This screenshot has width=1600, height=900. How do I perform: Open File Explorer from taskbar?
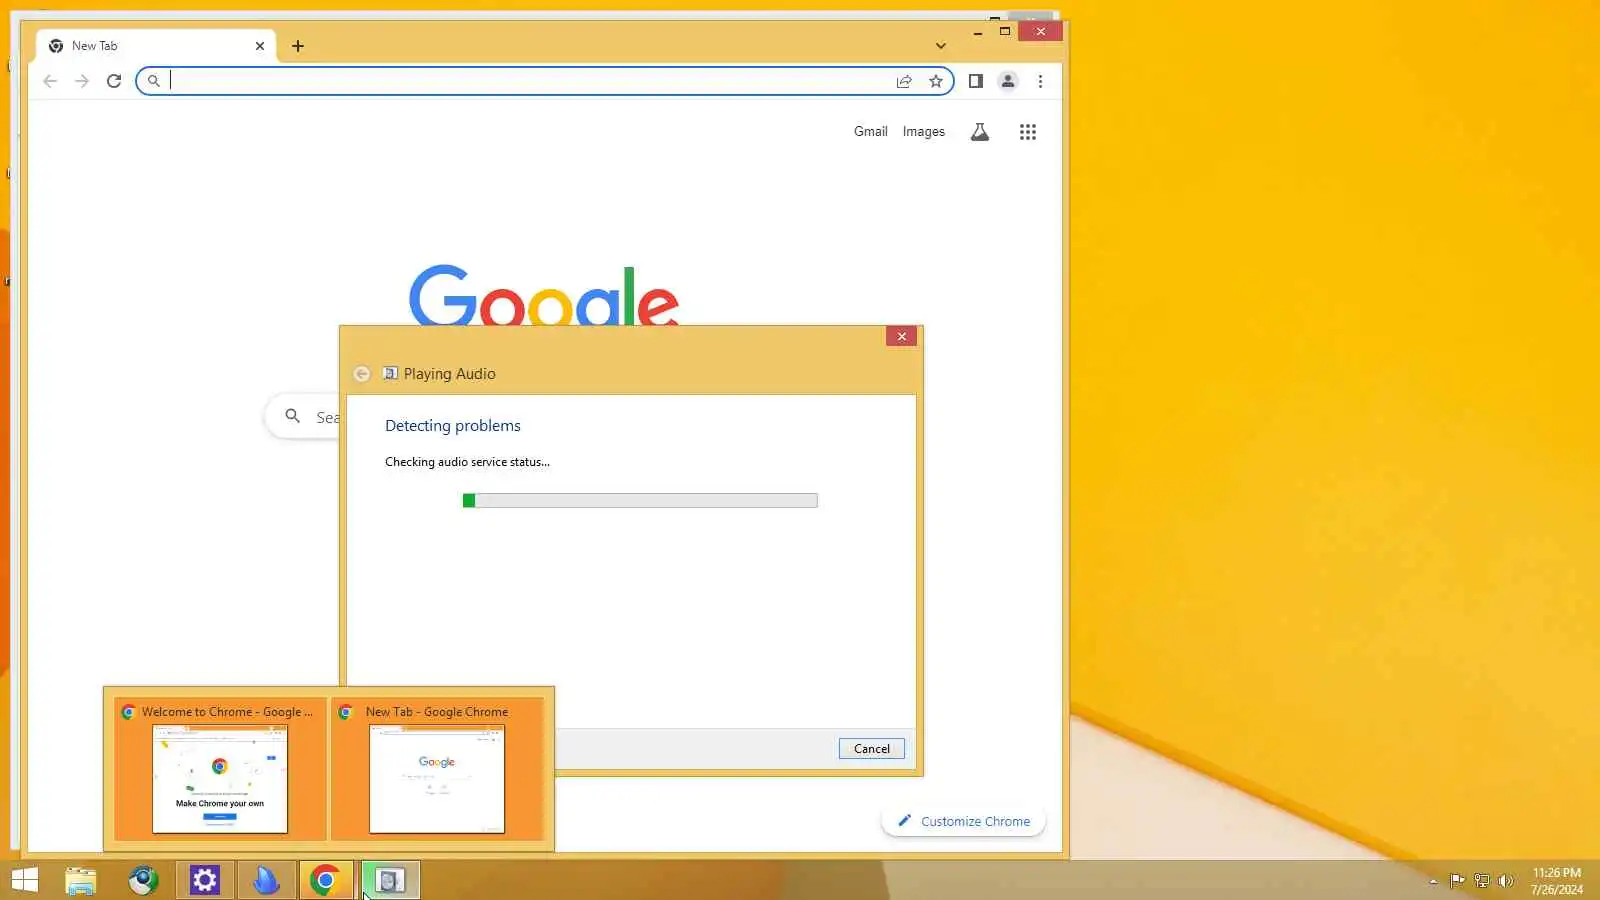point(81,880)
